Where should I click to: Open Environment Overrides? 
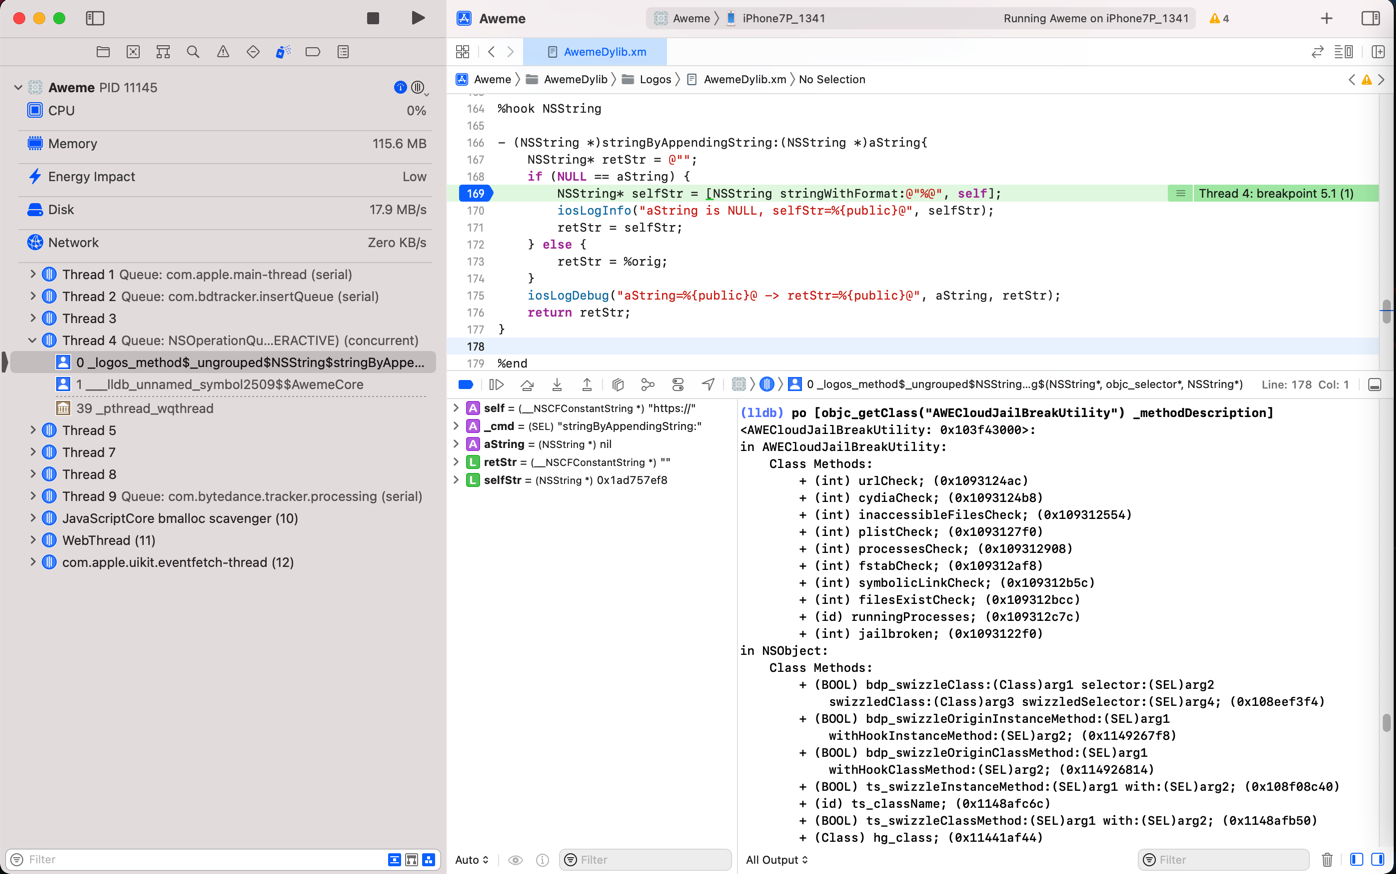point(678,385)
